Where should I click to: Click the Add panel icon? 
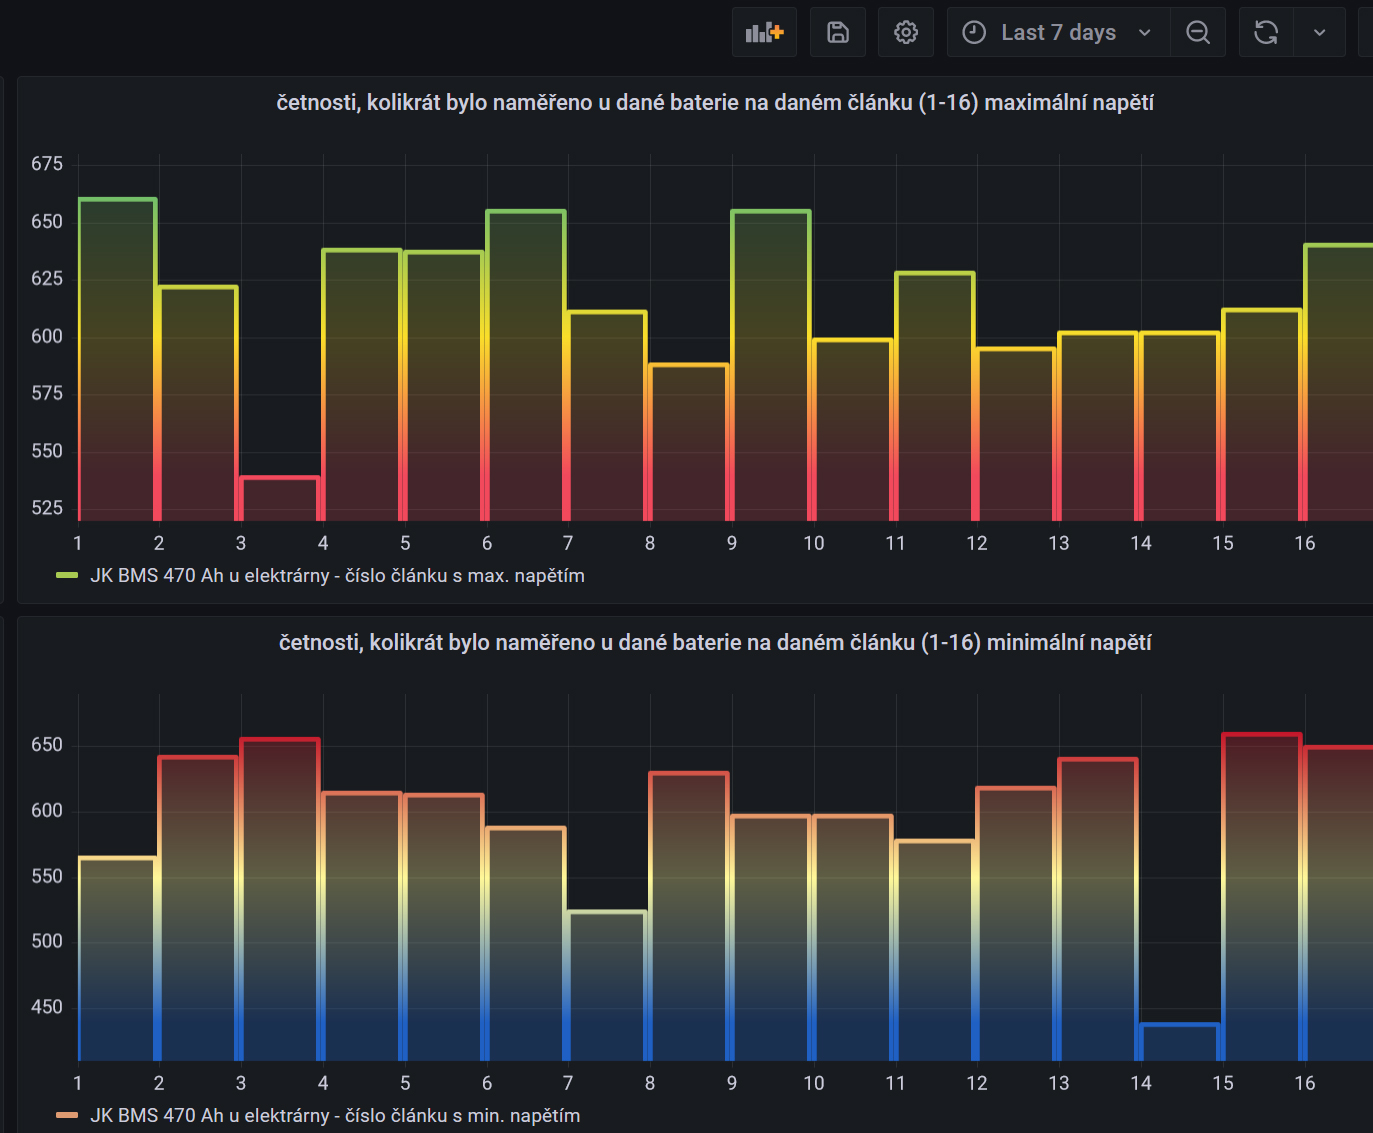[x=764, y=33]
